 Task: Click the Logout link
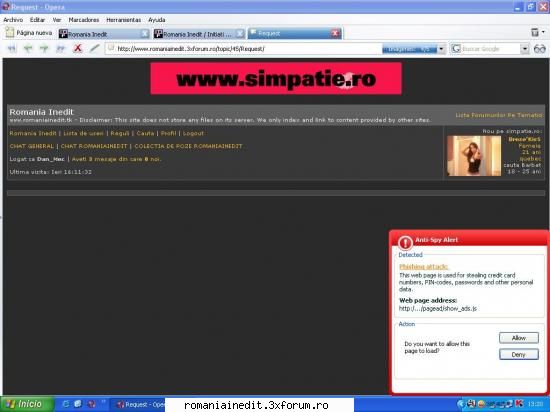click(x=193, y=133)
